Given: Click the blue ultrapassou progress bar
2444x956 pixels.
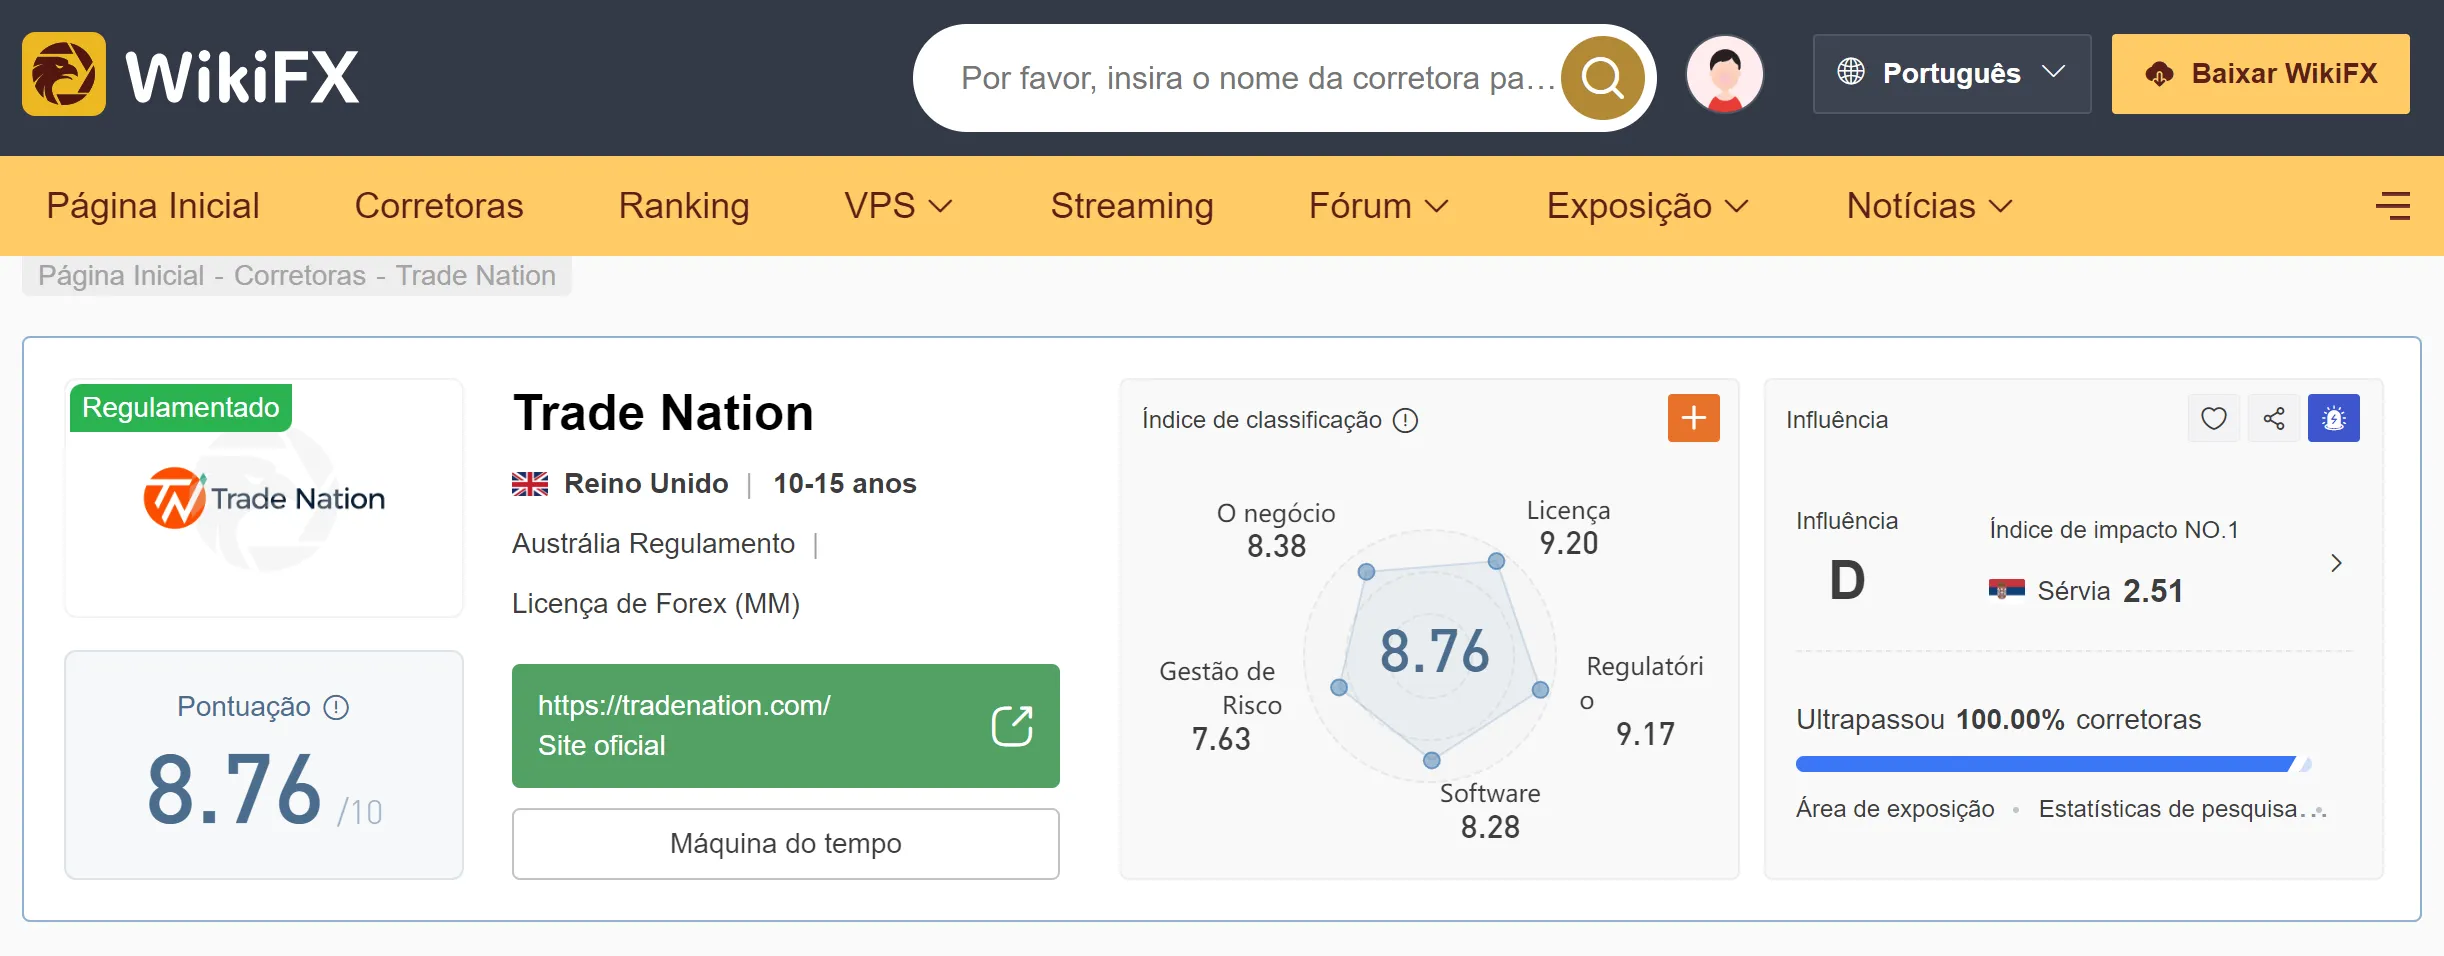Looking at the screenshot, I should [2054, 764].
